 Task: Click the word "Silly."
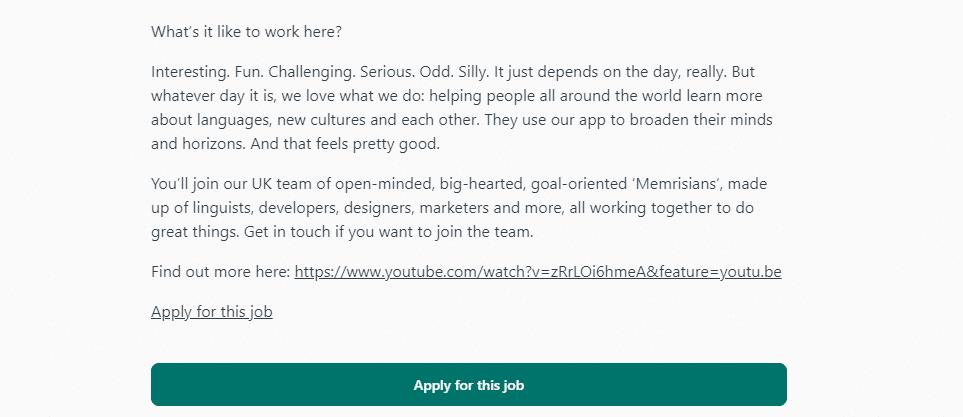click(x=473, y=72)
